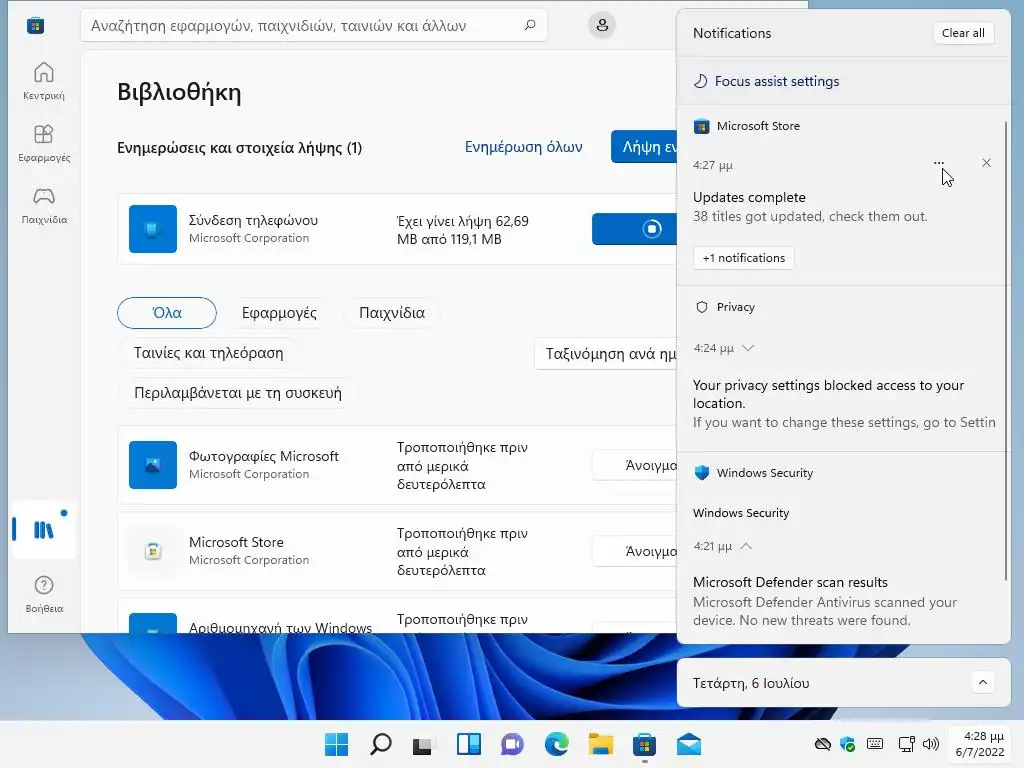Click the notification panel scrollbar
The width and height of the screenshot is (1024, 768).
[x=1006, y=349]
